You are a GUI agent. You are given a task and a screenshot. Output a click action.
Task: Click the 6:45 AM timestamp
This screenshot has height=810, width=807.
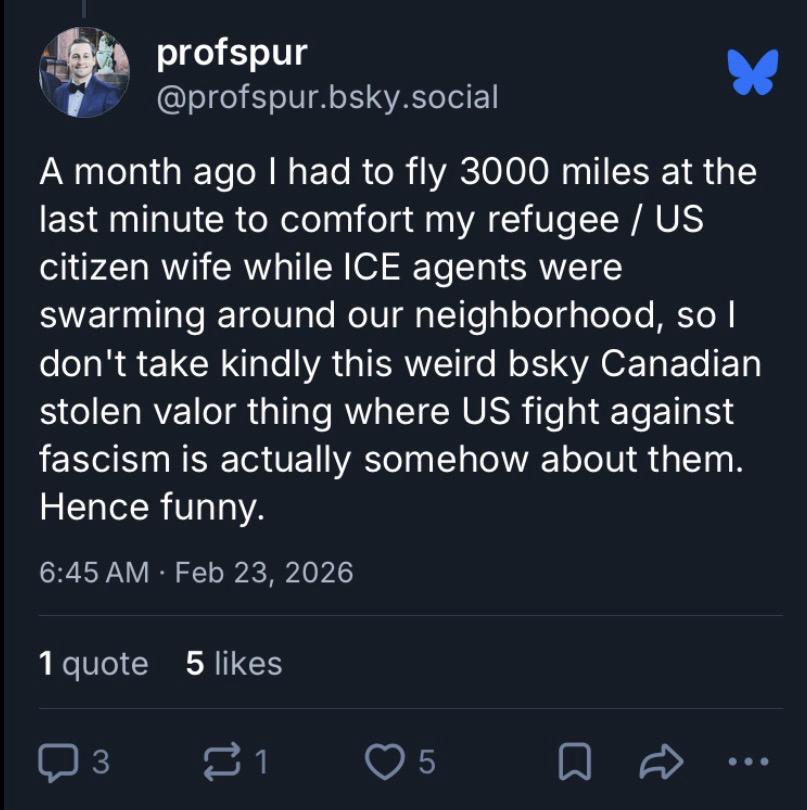click(93, 572)
